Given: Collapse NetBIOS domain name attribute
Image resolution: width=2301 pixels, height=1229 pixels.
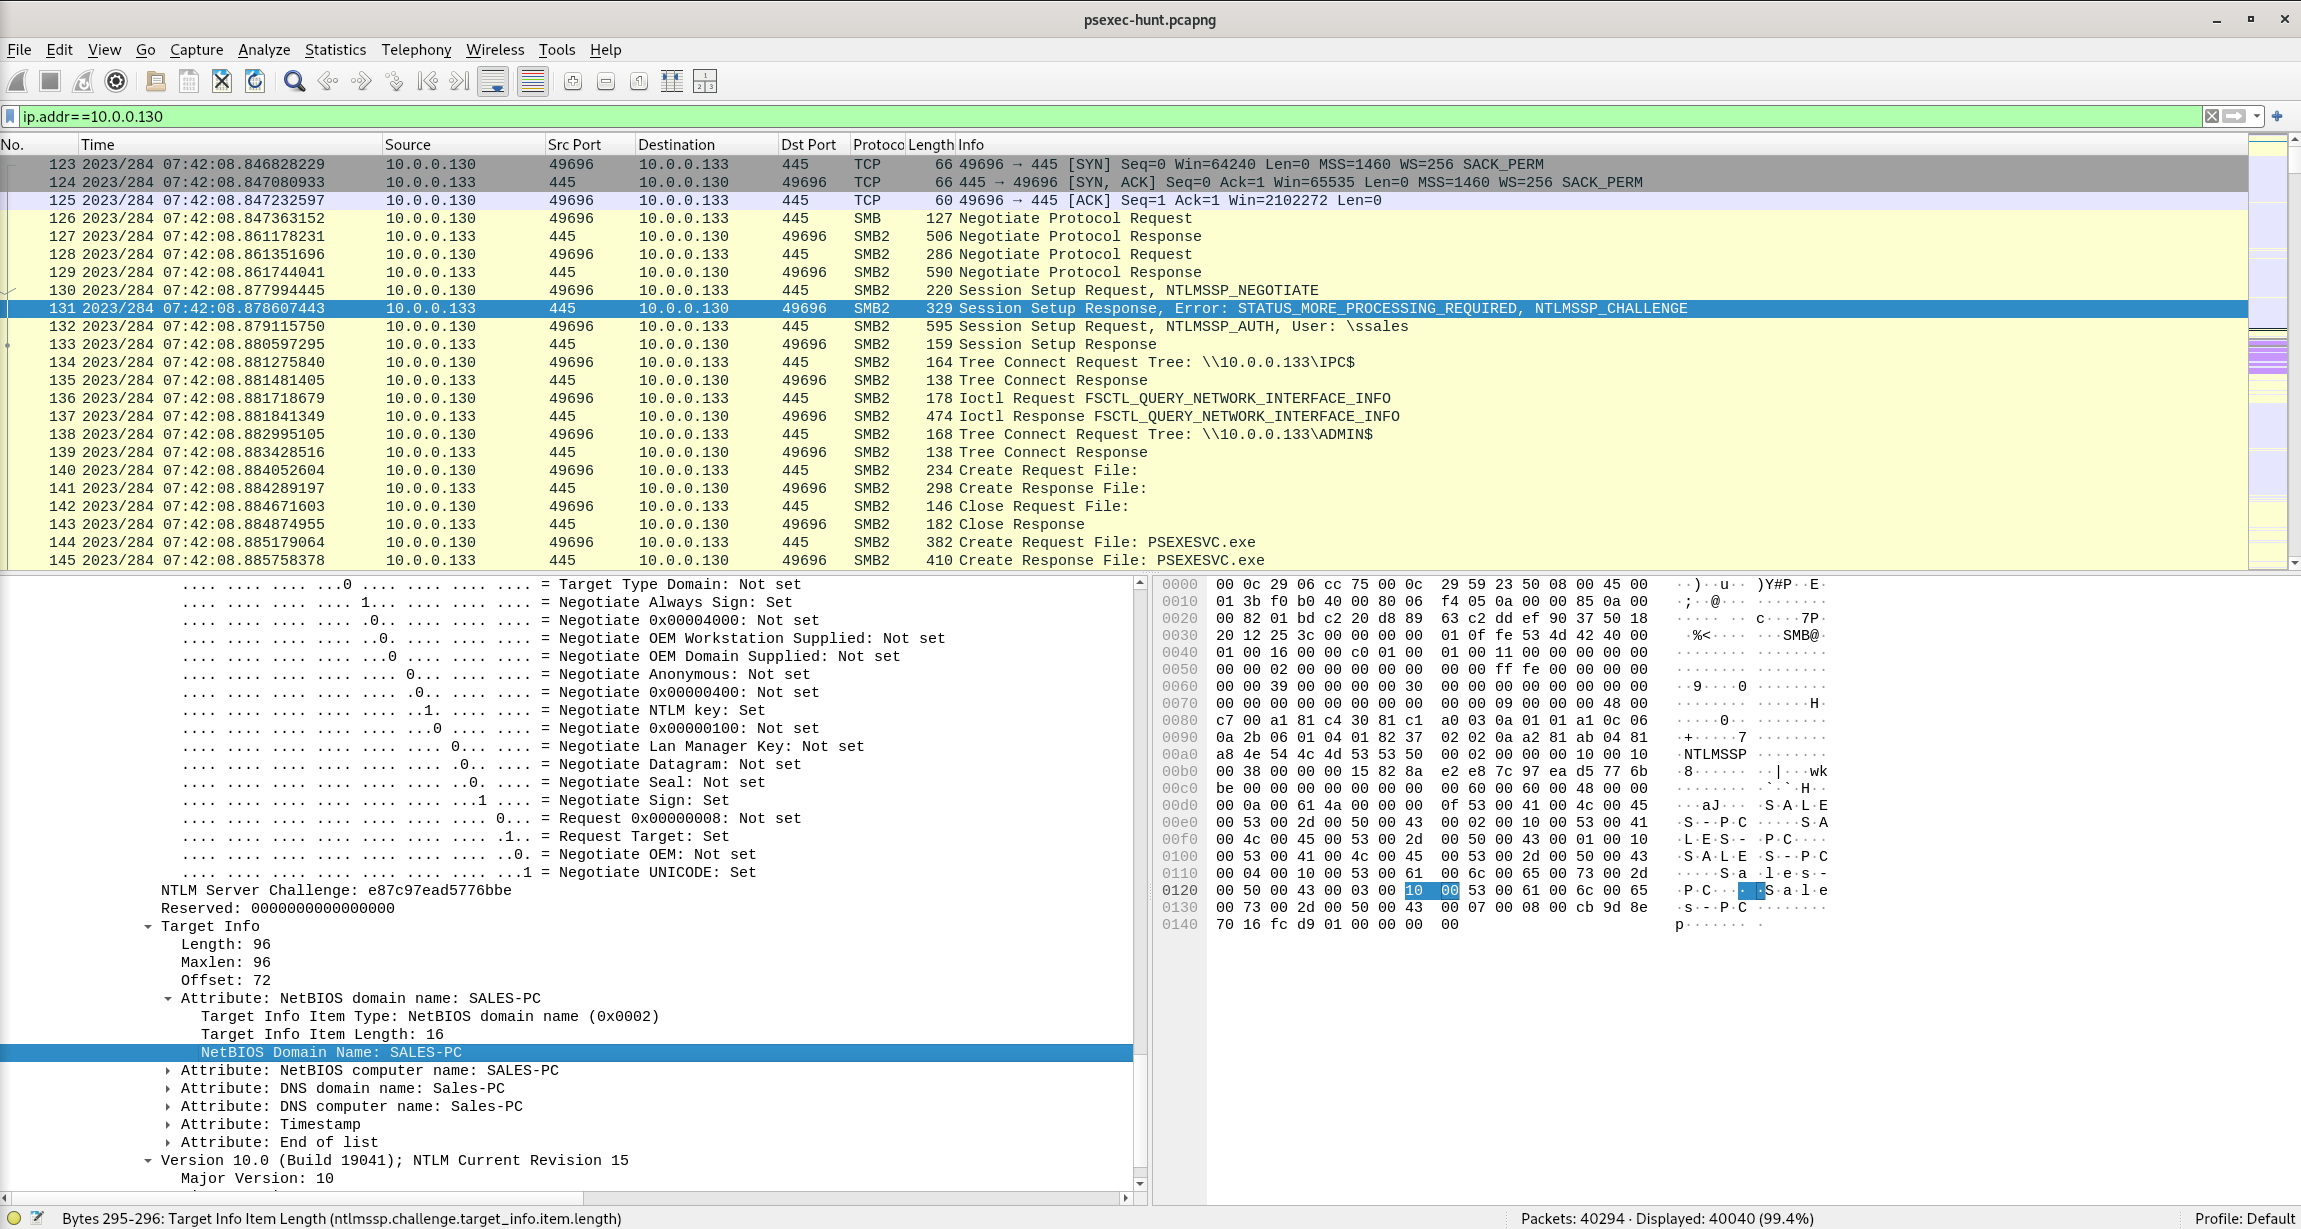Looking at the screenshot, I should click(x=168, y=999).
